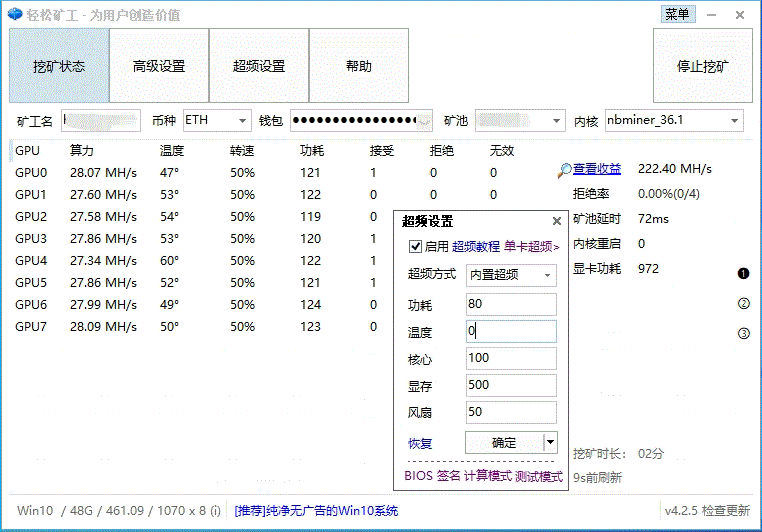Click the 检查更新 link
Image resolution: width=762 pixels, height=532 pixels.
[x=726, y=511]
